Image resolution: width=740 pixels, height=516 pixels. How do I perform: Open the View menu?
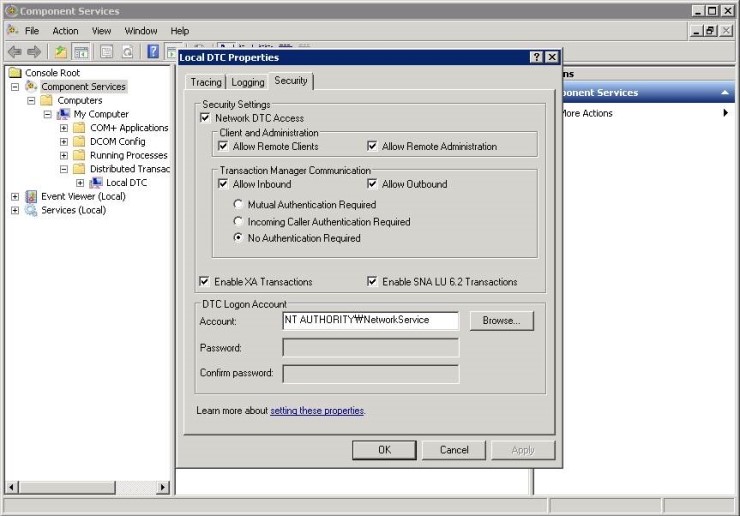point(101,31)
